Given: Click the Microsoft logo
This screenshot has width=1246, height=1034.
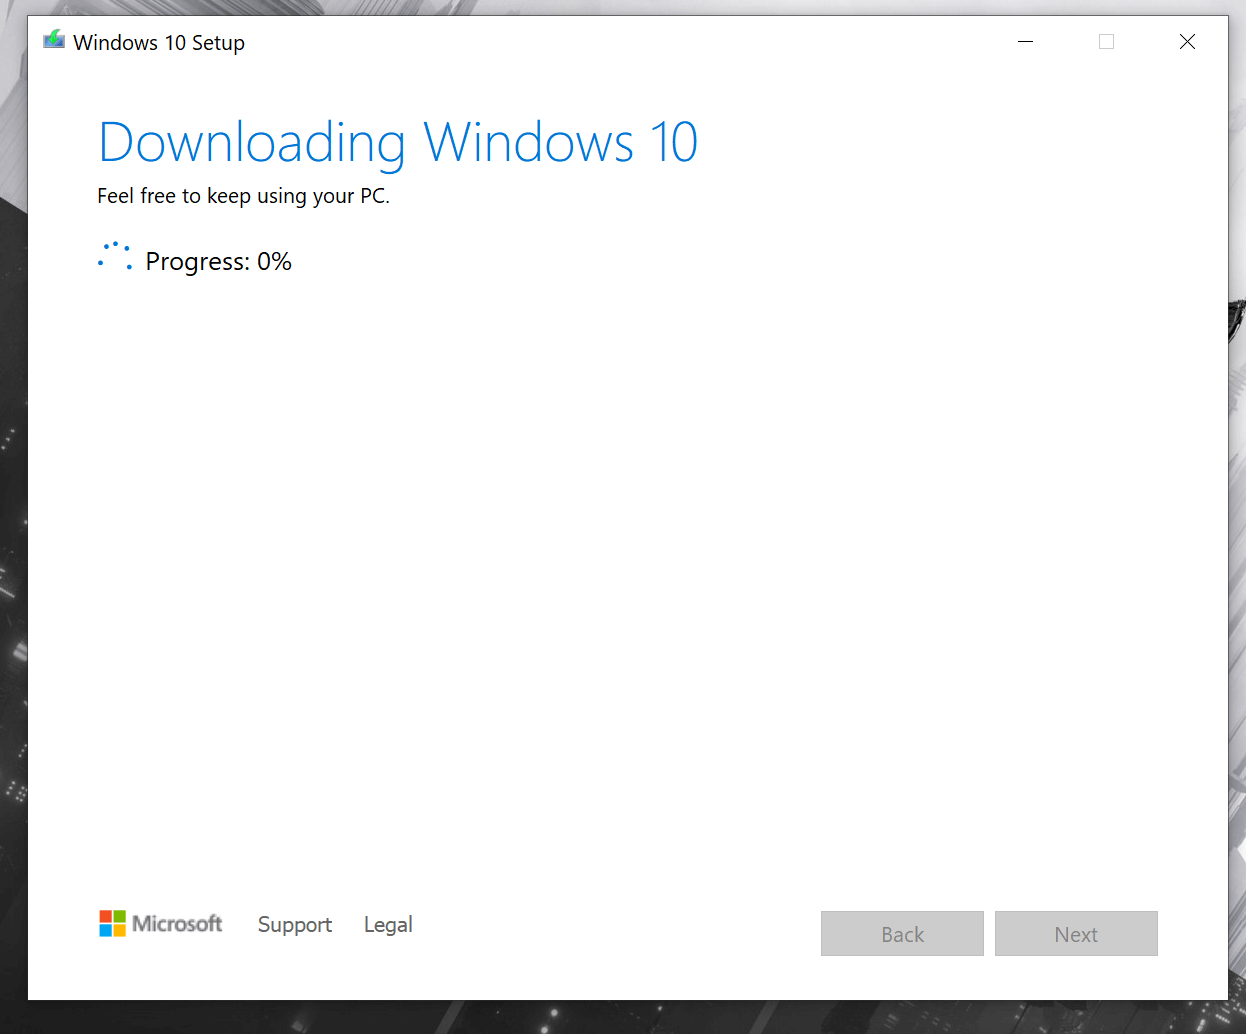Looking at the screenshot, I should 161,923.
